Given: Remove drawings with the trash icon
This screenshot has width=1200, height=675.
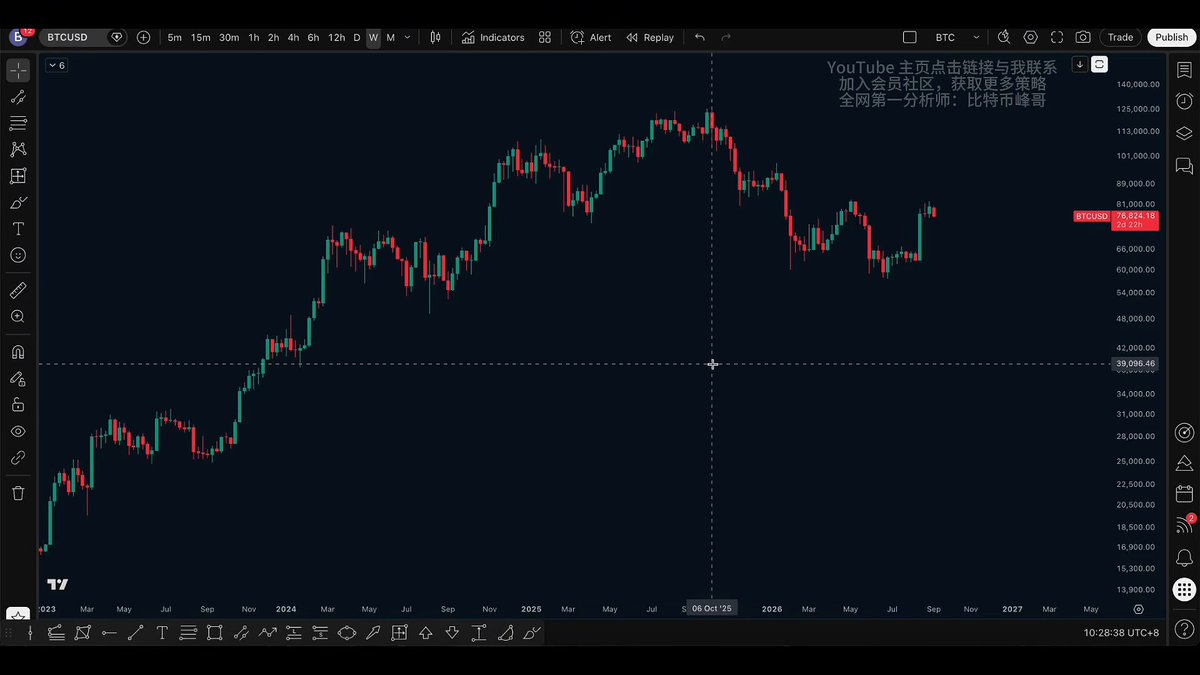Looking at the screenshot, I should tap(18, 493).
